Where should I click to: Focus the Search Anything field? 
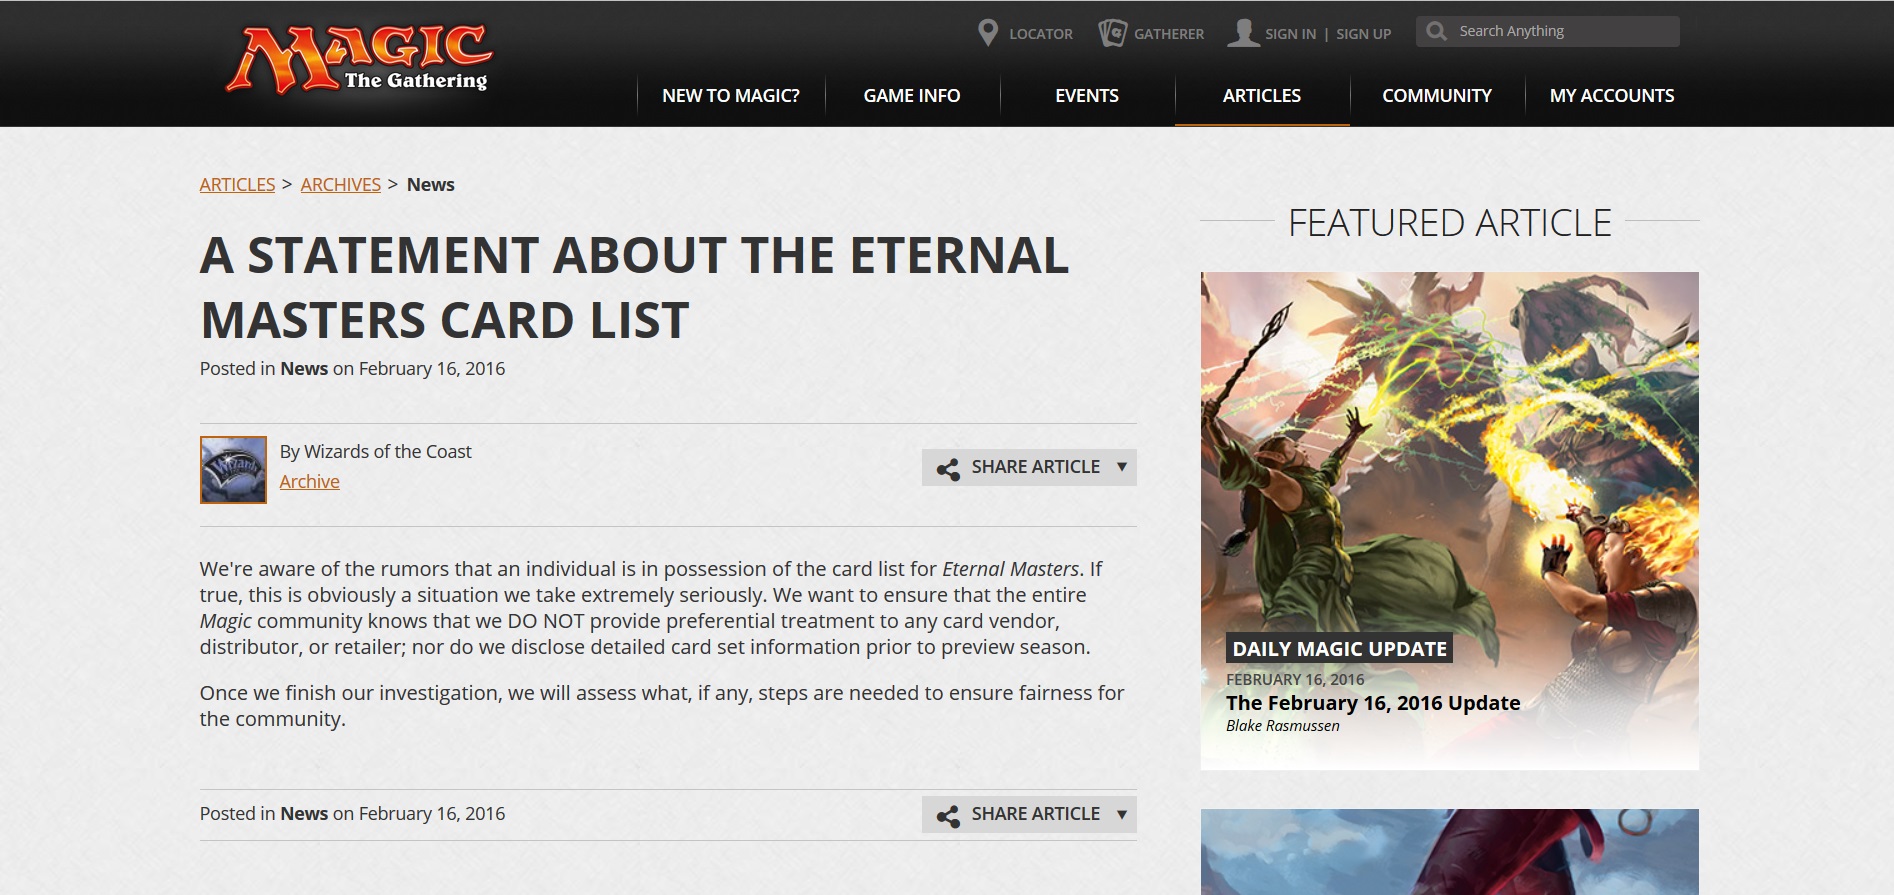click(x=1548, y=31)
